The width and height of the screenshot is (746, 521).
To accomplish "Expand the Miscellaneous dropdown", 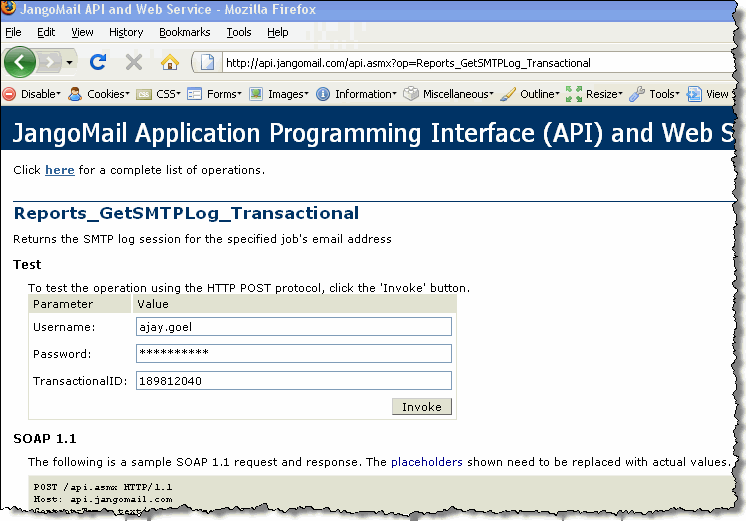I will point(491,93).
